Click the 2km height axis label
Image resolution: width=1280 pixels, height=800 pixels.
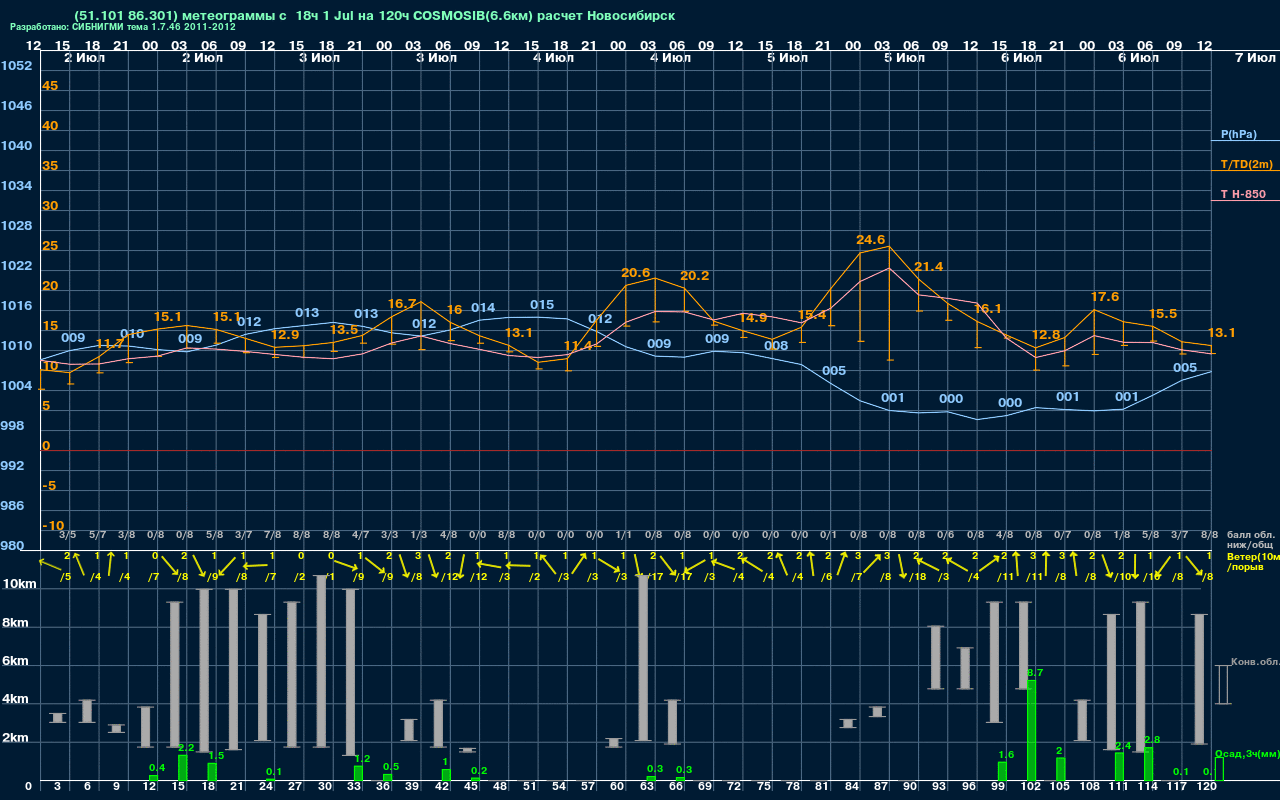click(15, 739)
